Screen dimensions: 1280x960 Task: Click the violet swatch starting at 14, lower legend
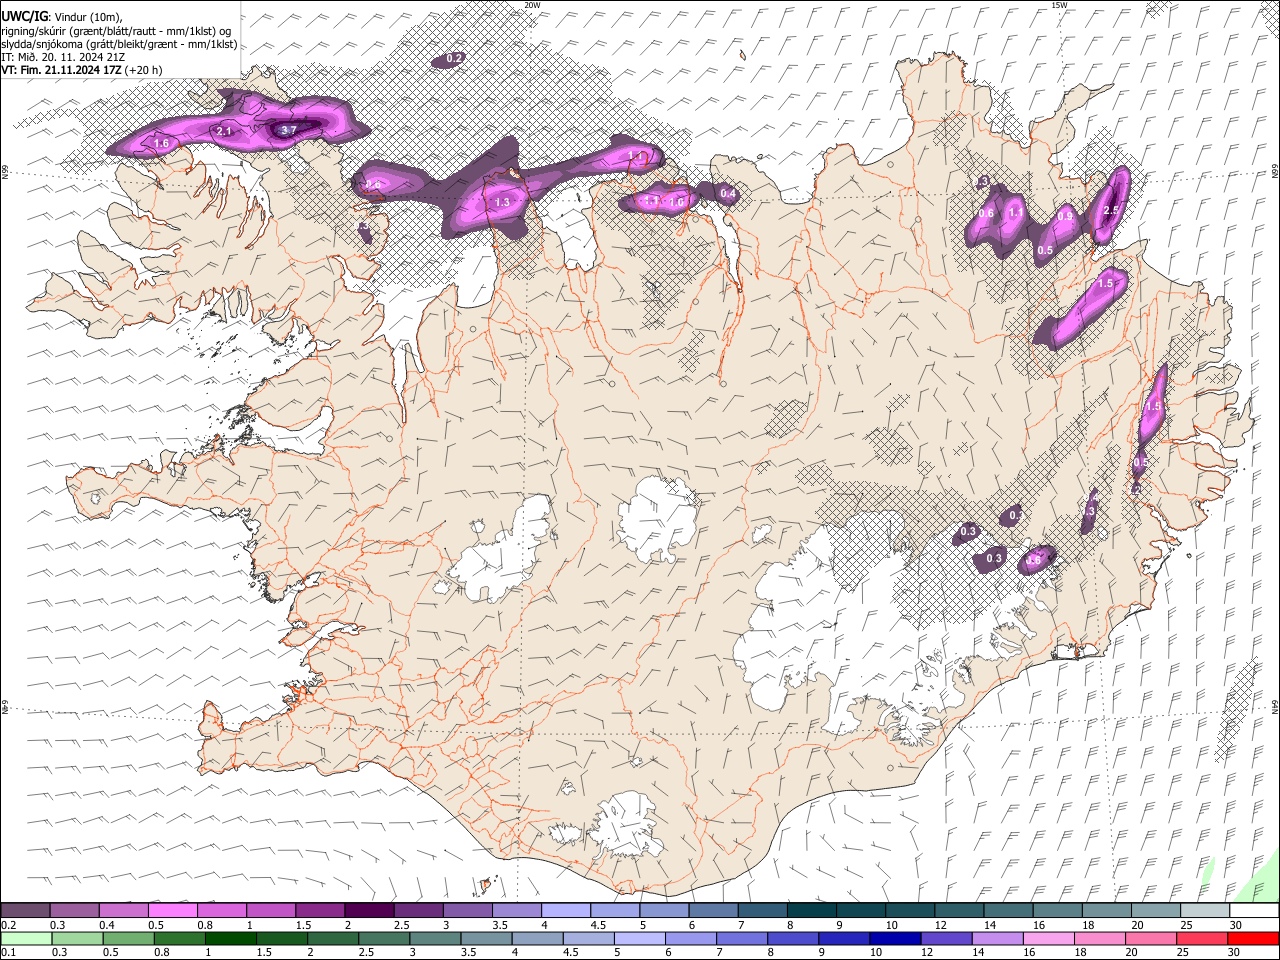(x=996, y=938)
